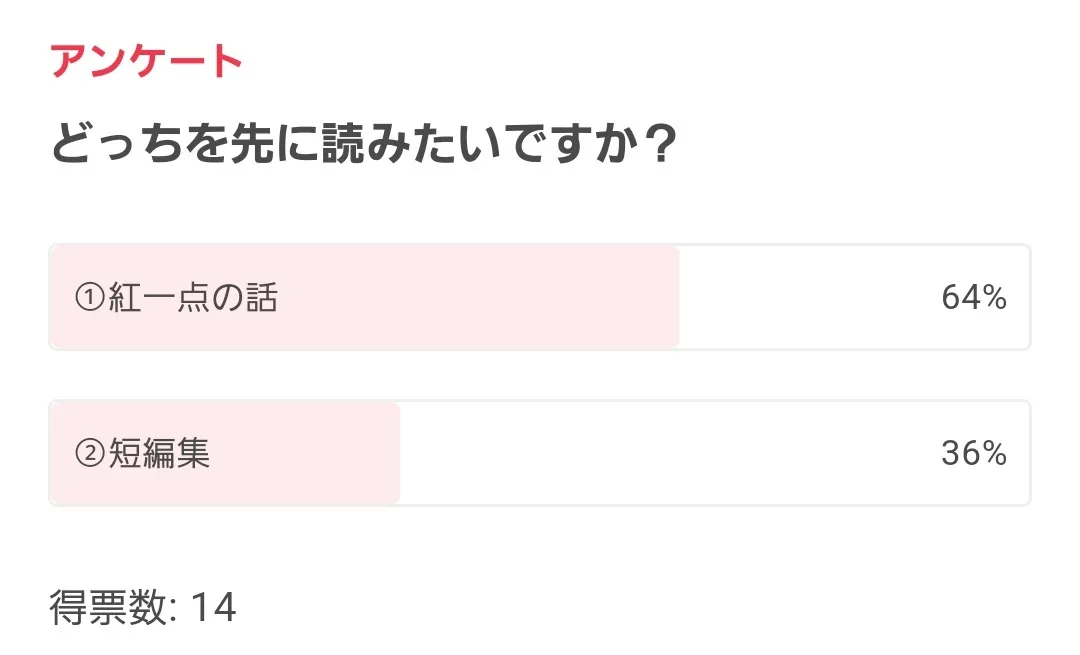The width and height of the screenshot is (1080, 655).
Task: Click the circled ② number icon
Action: coord(91,455)
